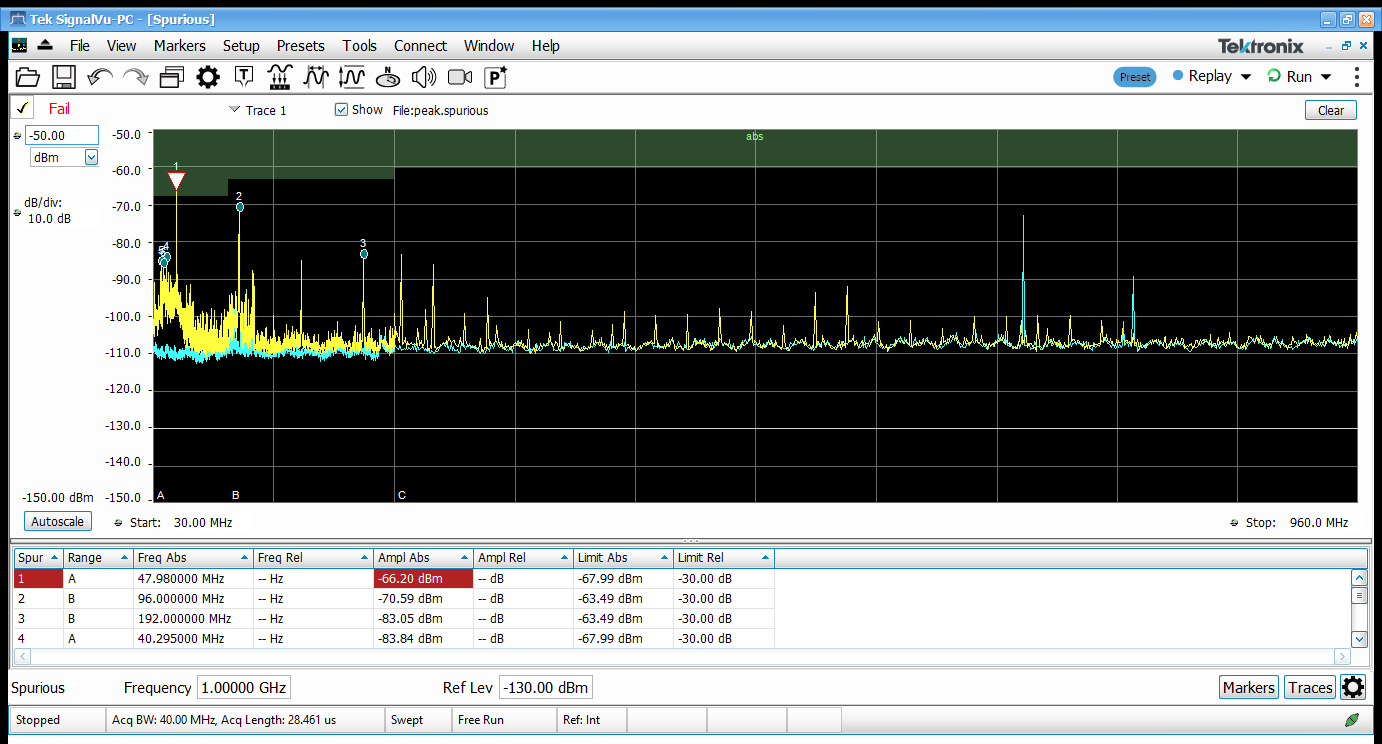The image size is (1382, 744).
Task: Click the amplitude-vs-time waveform icon
Action: click(351, 76)
